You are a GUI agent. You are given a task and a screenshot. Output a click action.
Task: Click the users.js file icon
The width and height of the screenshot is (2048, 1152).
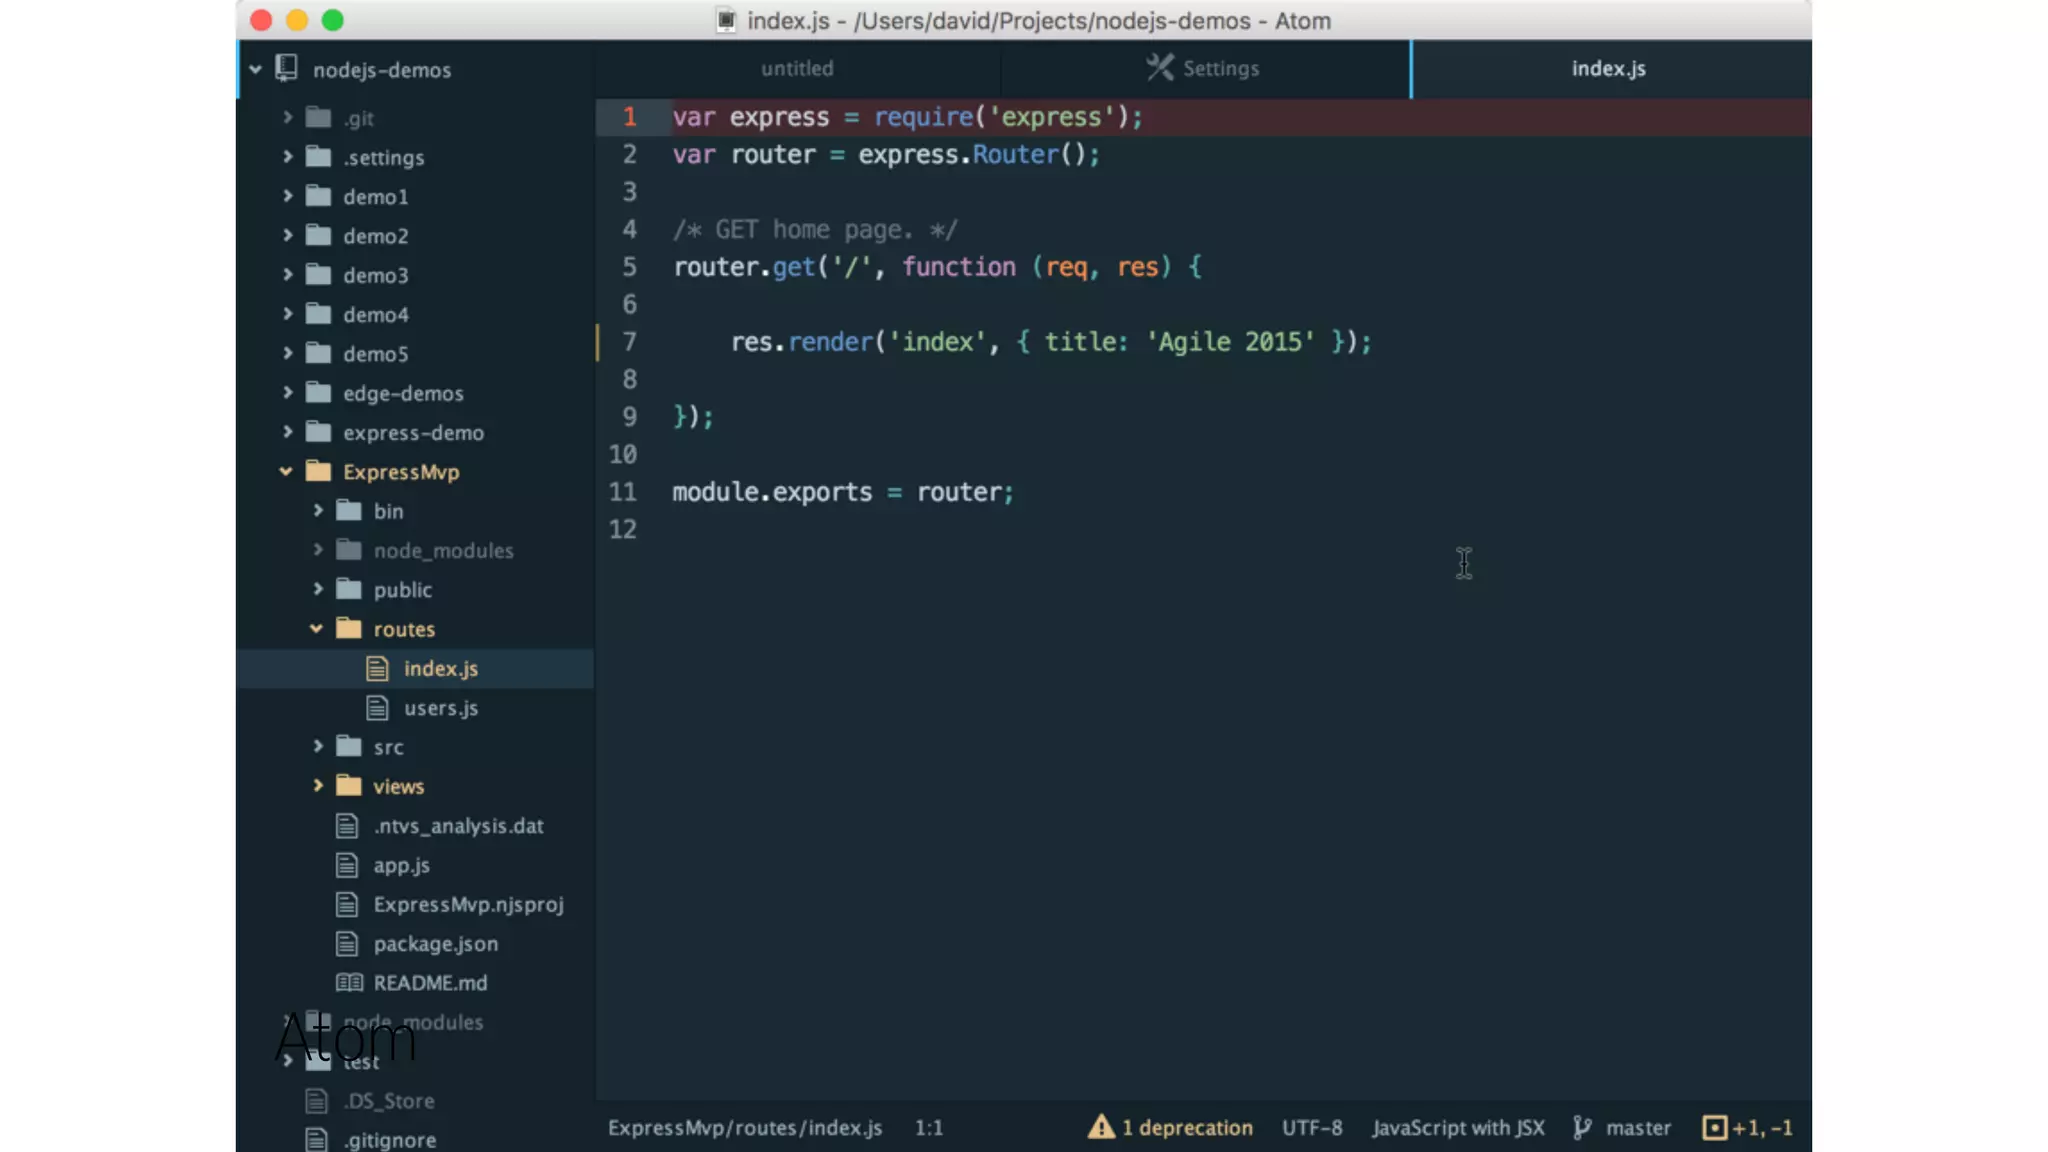click(377, 708)
